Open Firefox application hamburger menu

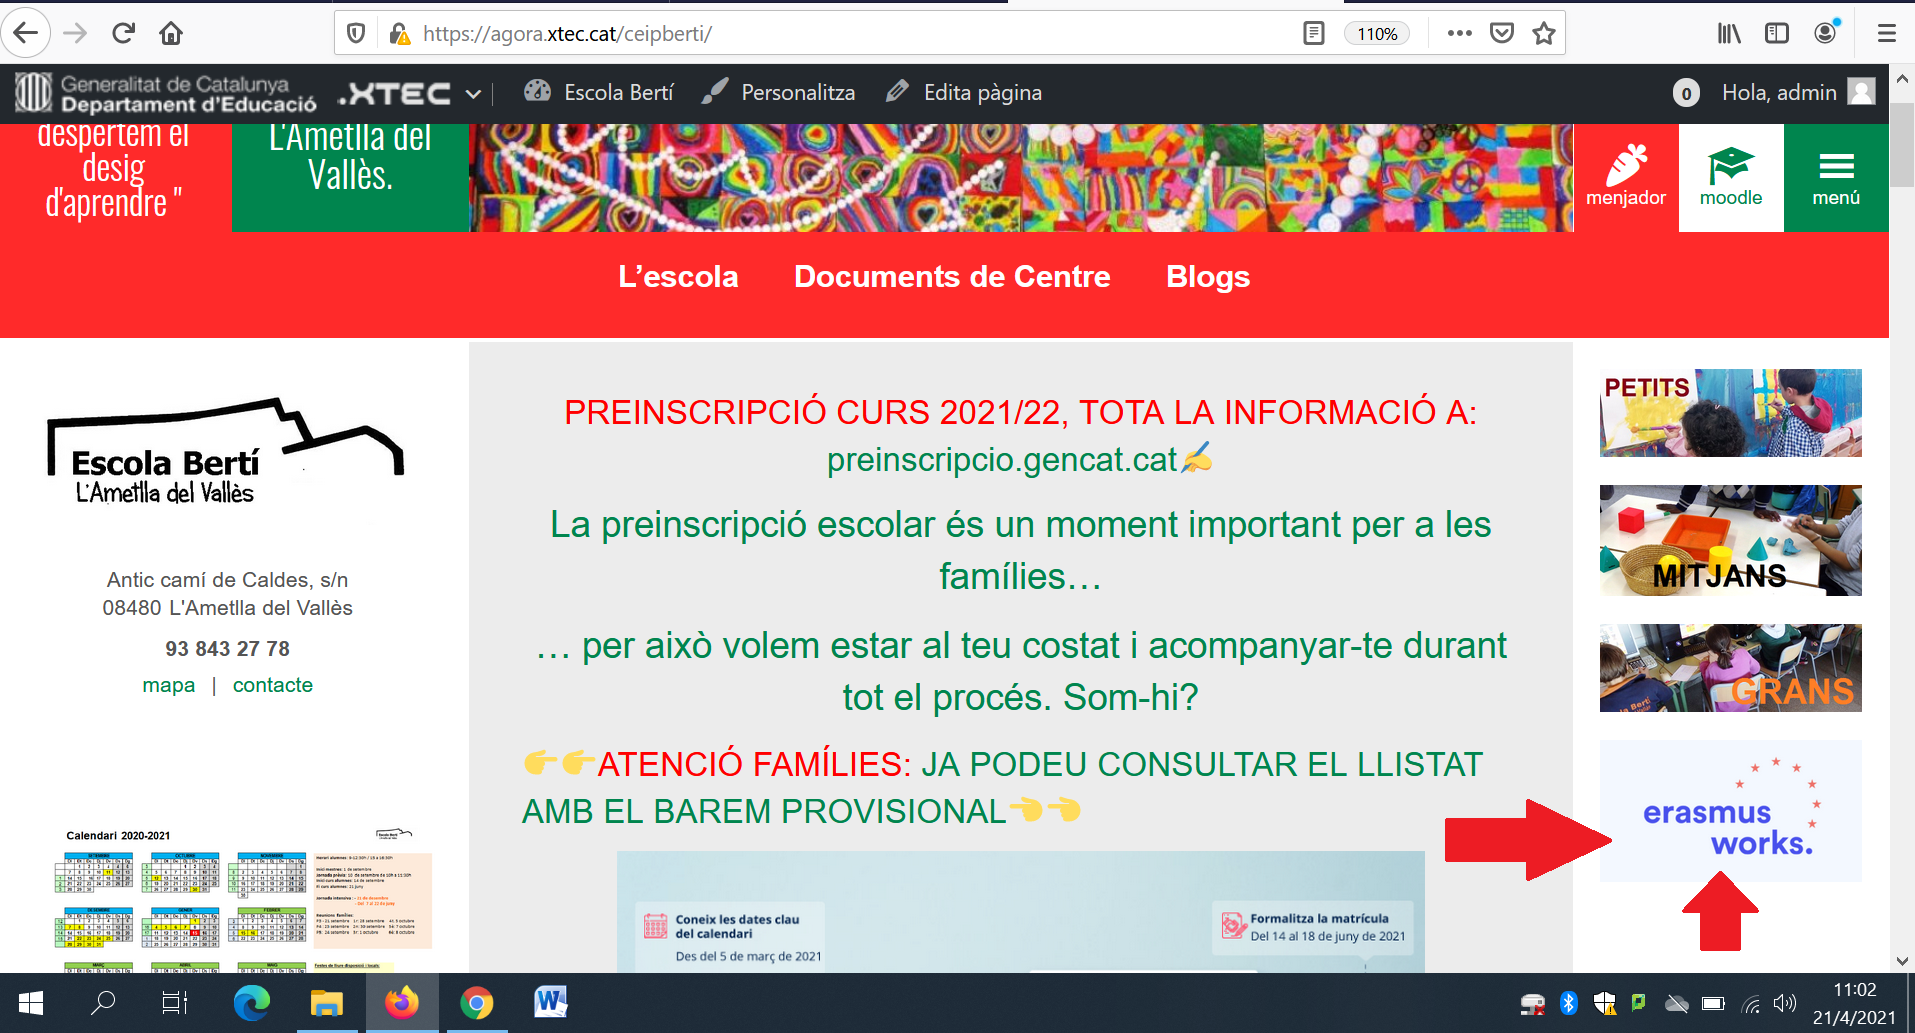pos(1887,34)
